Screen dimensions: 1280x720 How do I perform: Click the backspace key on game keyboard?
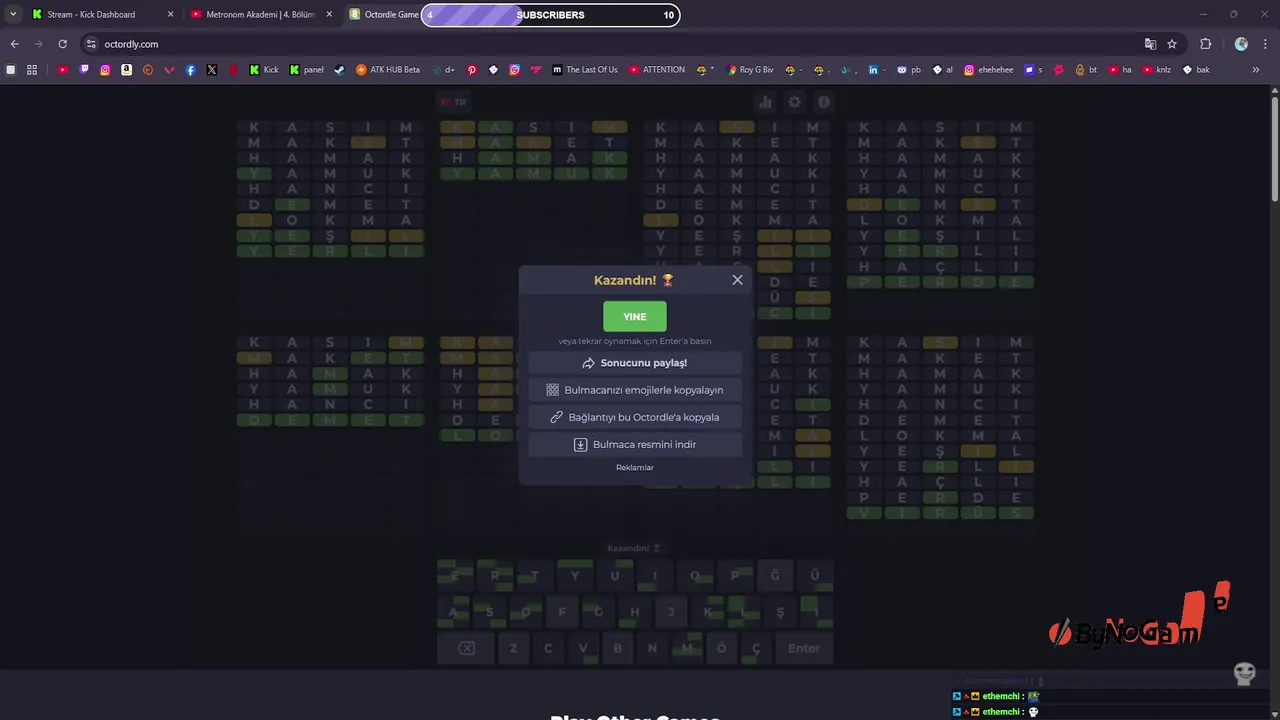[x=466, y=648]
